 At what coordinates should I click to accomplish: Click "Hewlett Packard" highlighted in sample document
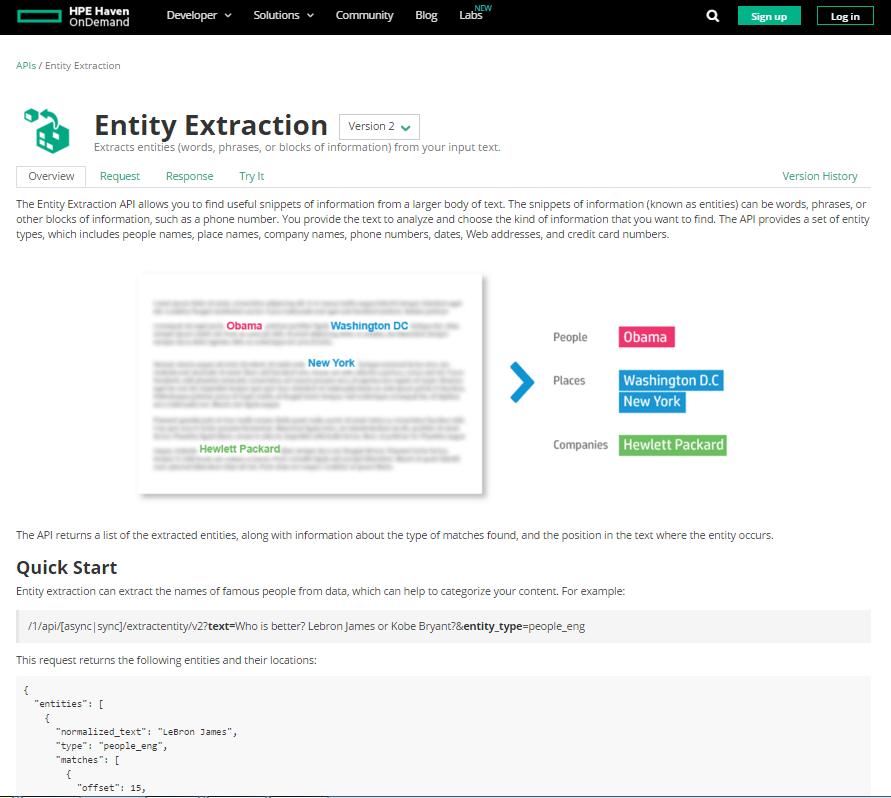240,449
